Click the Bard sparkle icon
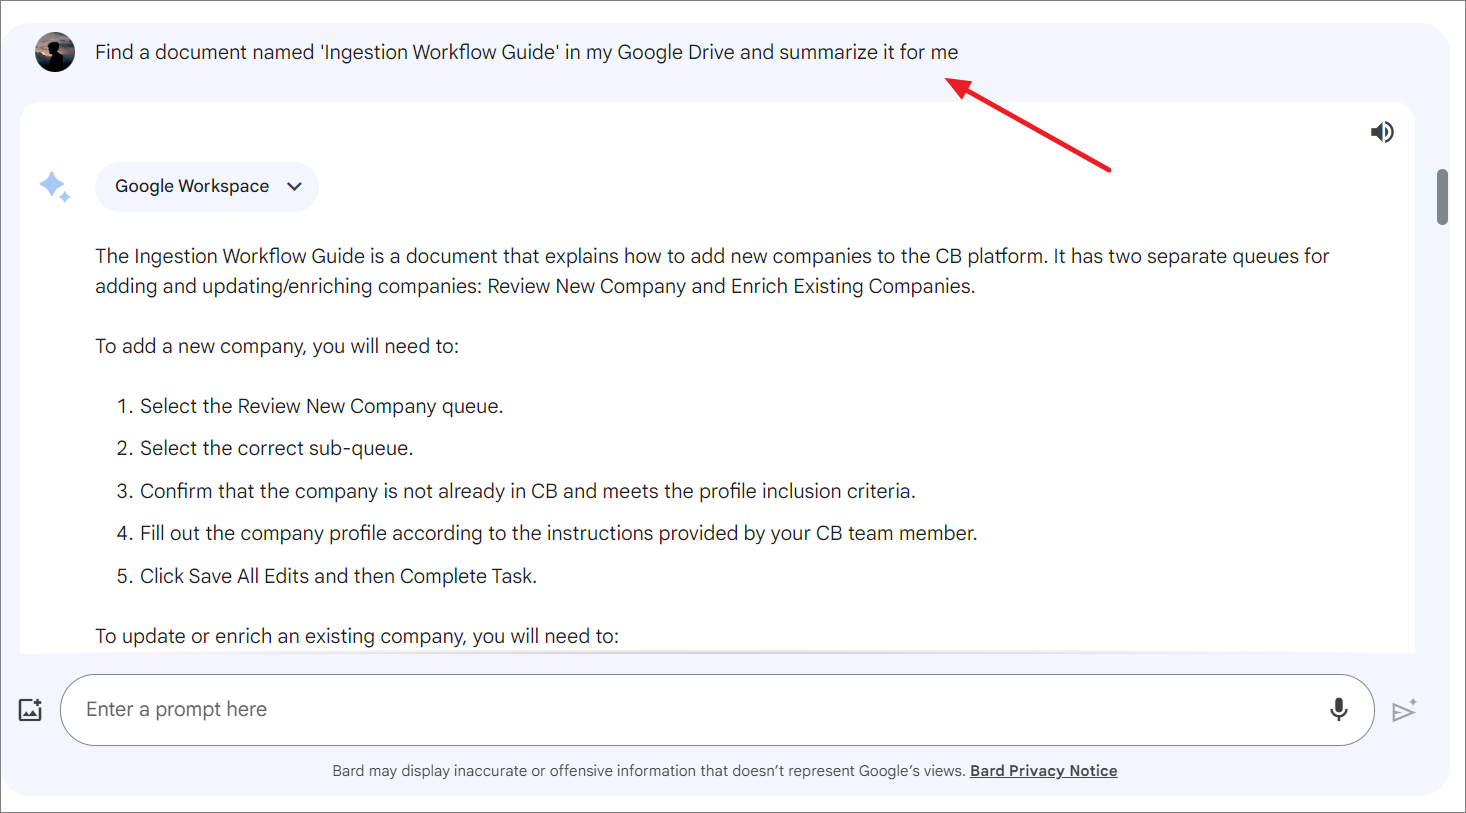Image resolution: width=1466 pixels, height=813 pixels. (x=54, y=187)
